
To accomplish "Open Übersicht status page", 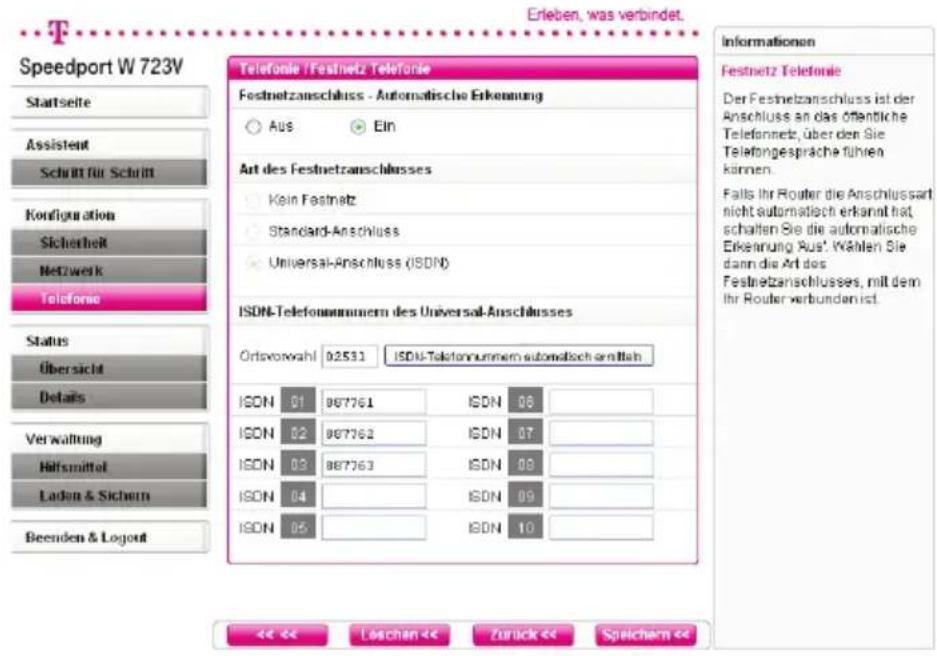I will (110, 369).
